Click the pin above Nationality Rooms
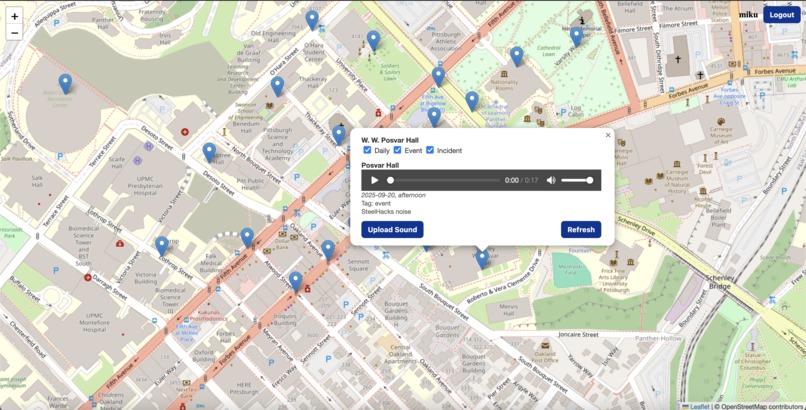The height and width of the screenshot is (410, 806). pos(516,57)
